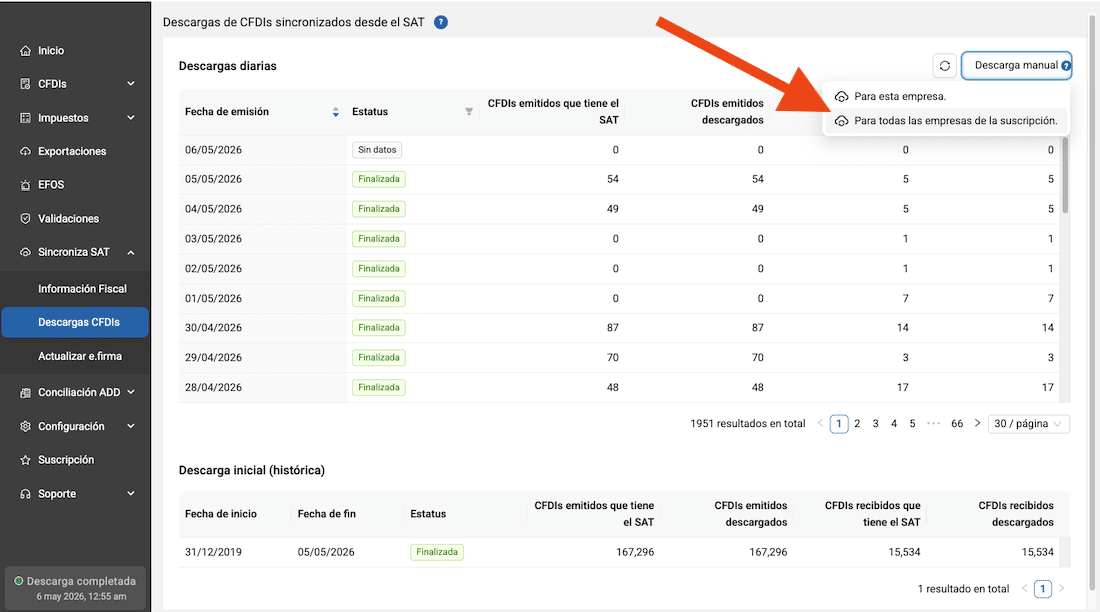Click the Conciliación ADD icon

25,392
